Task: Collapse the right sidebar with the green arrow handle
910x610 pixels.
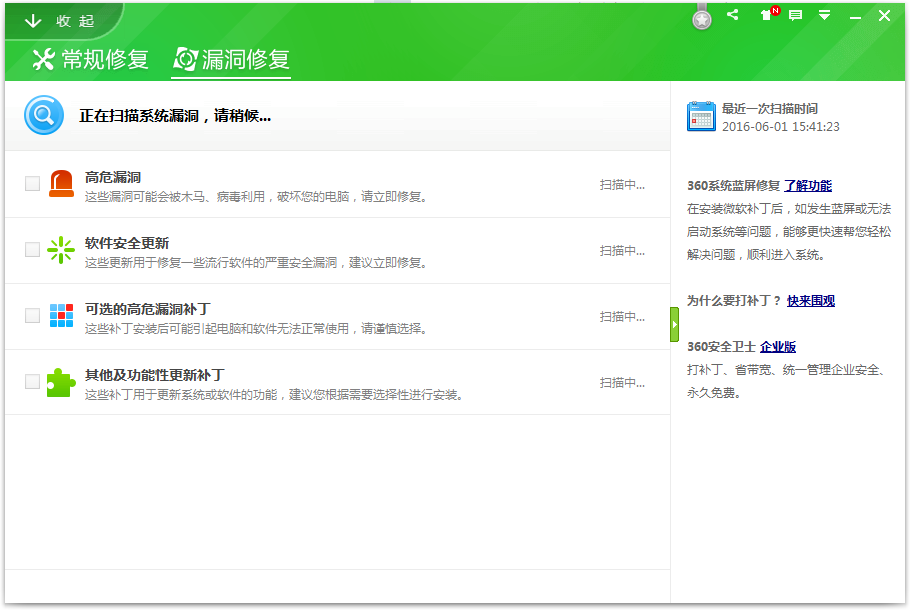Action: (674, 324)
